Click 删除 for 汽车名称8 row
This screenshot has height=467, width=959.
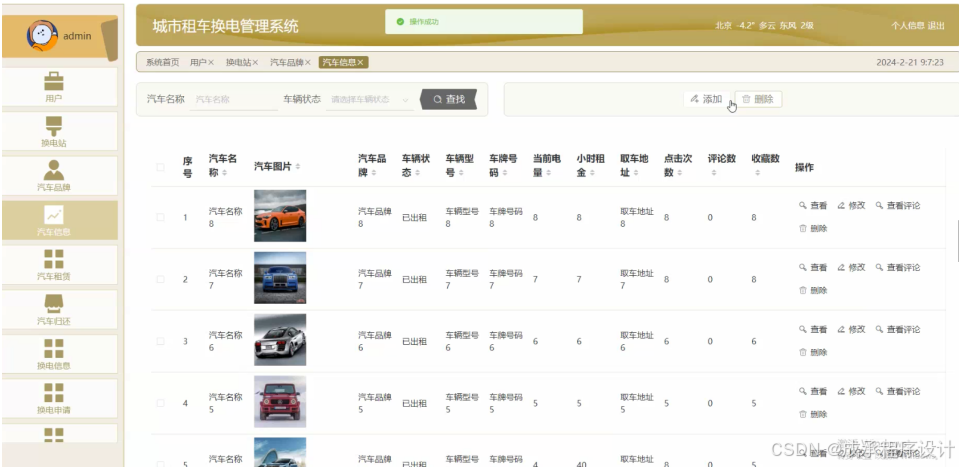[813, 229]
